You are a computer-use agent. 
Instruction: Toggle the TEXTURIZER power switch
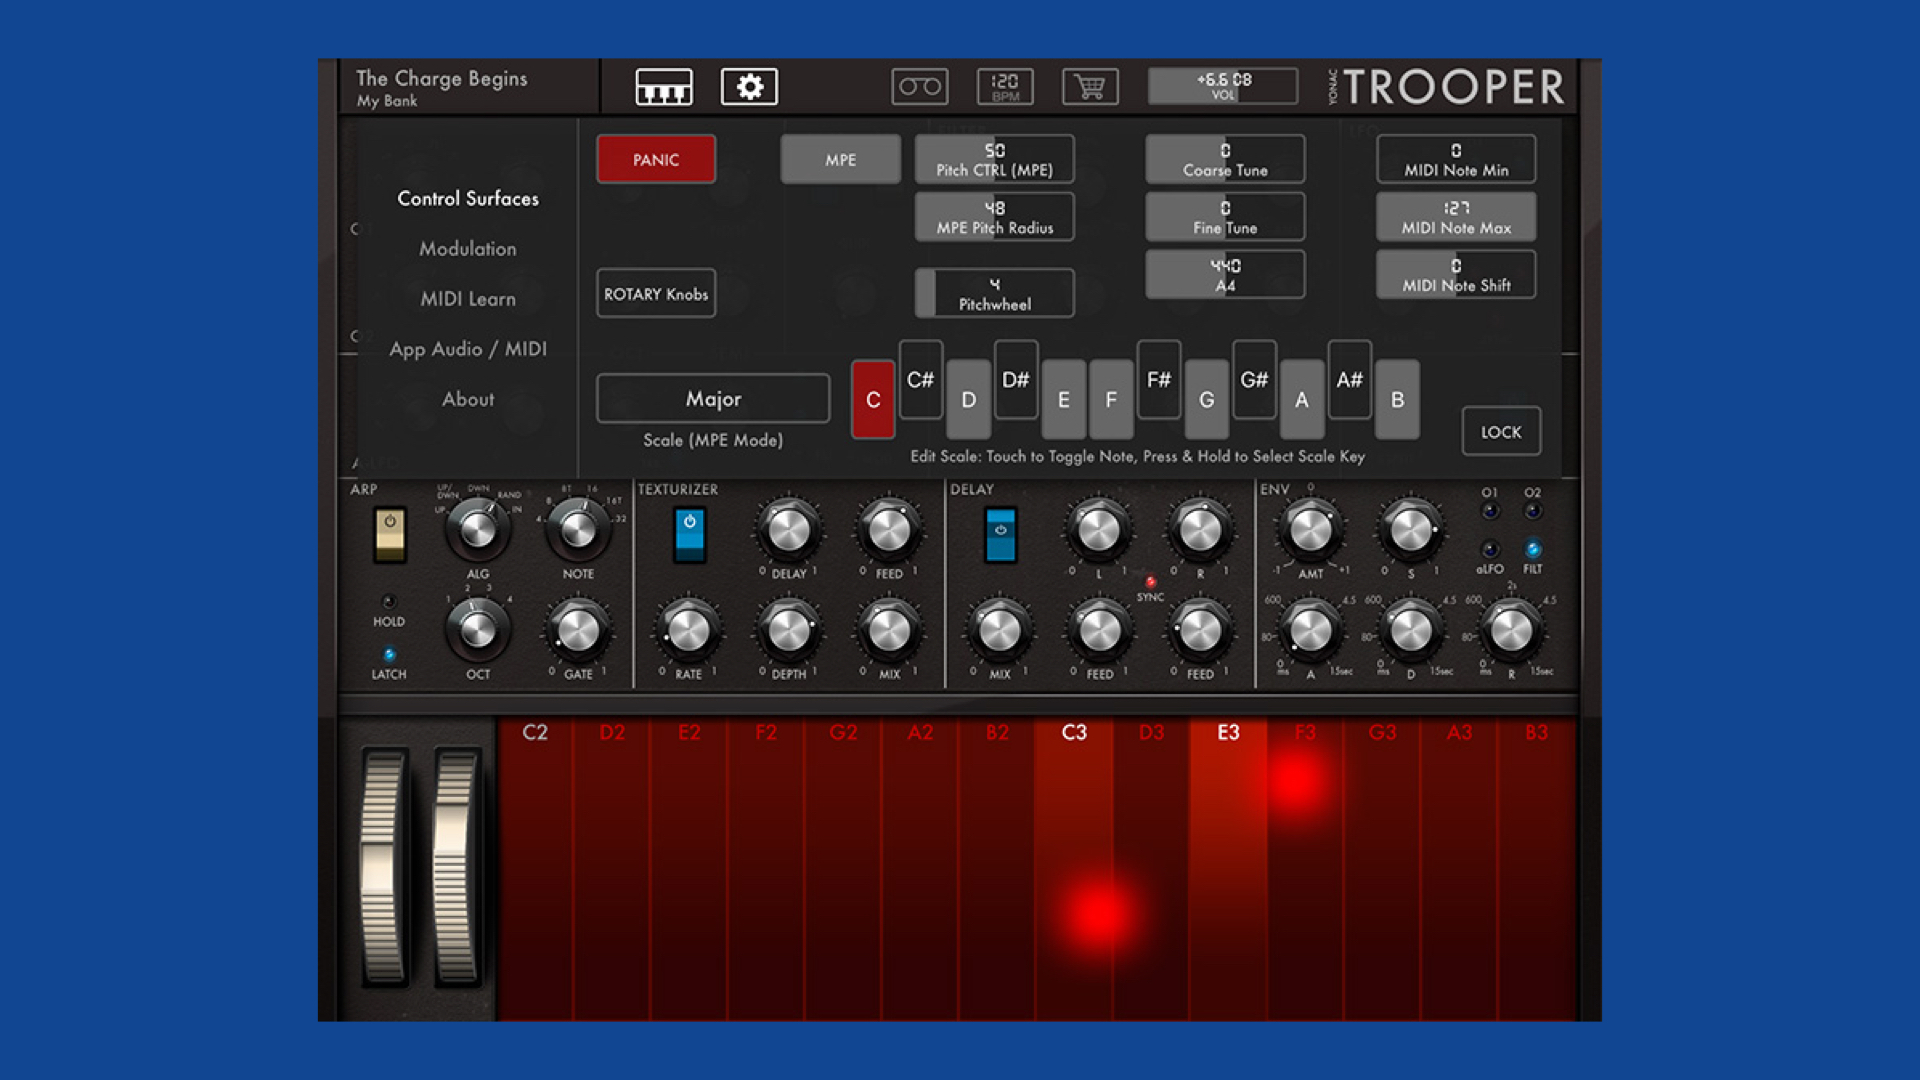click(x=690, y=534)
